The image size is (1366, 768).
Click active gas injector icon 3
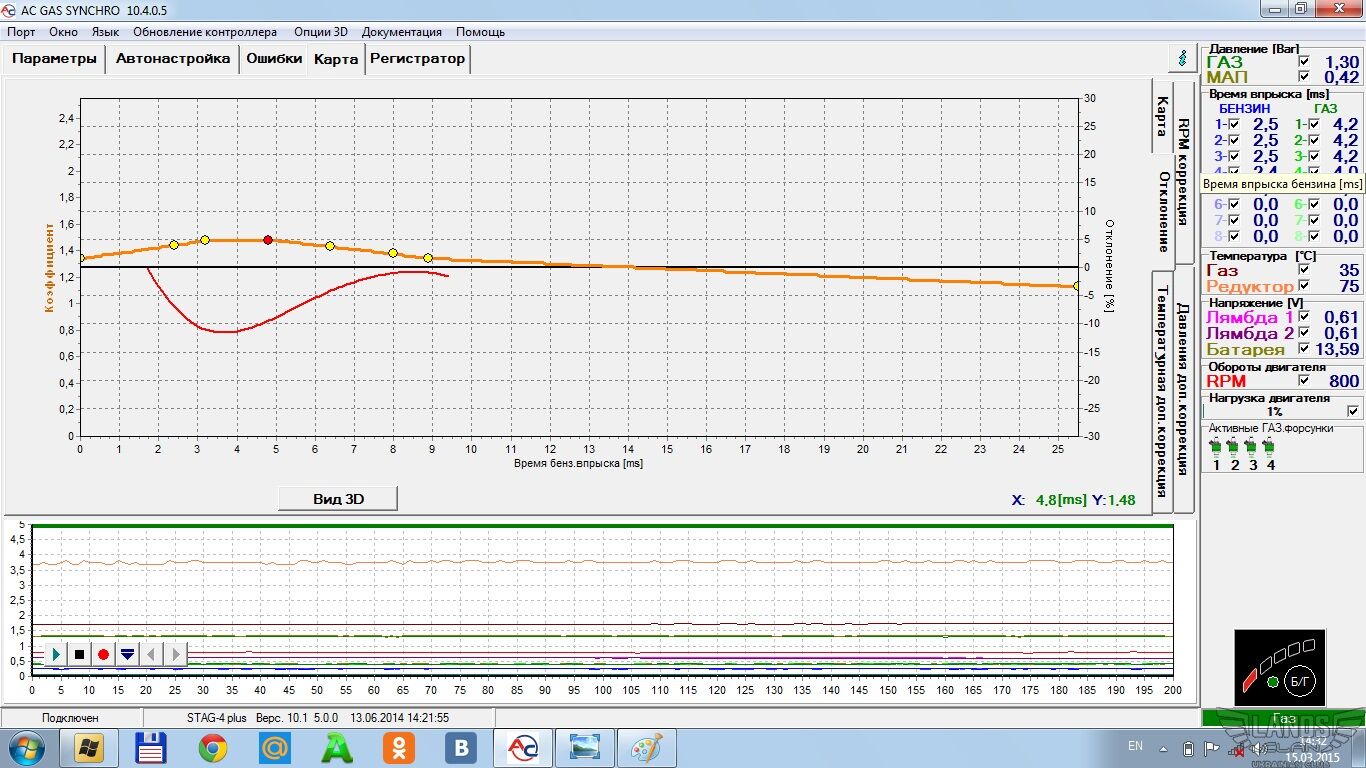pyautogui.click(x=1252, y=446)
